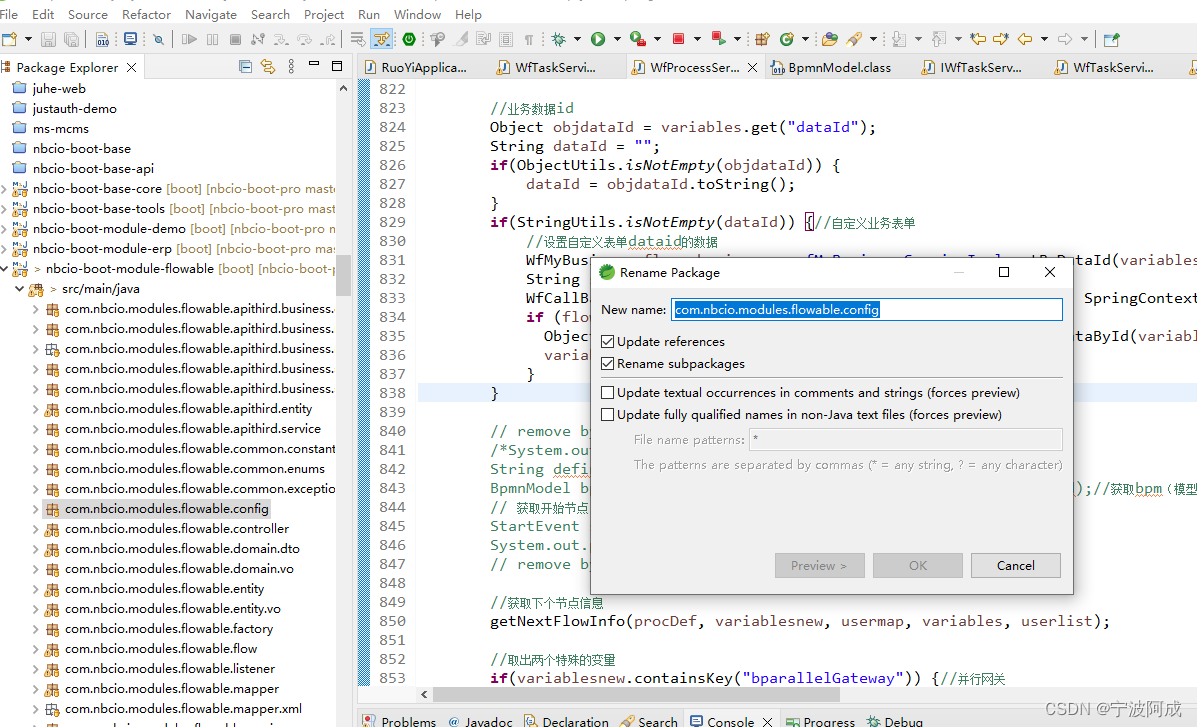Image resolution: width=1197 pixels, height=727 pixels.
Task: Open Package Explorer view menu dots
Action: point(291,67)
